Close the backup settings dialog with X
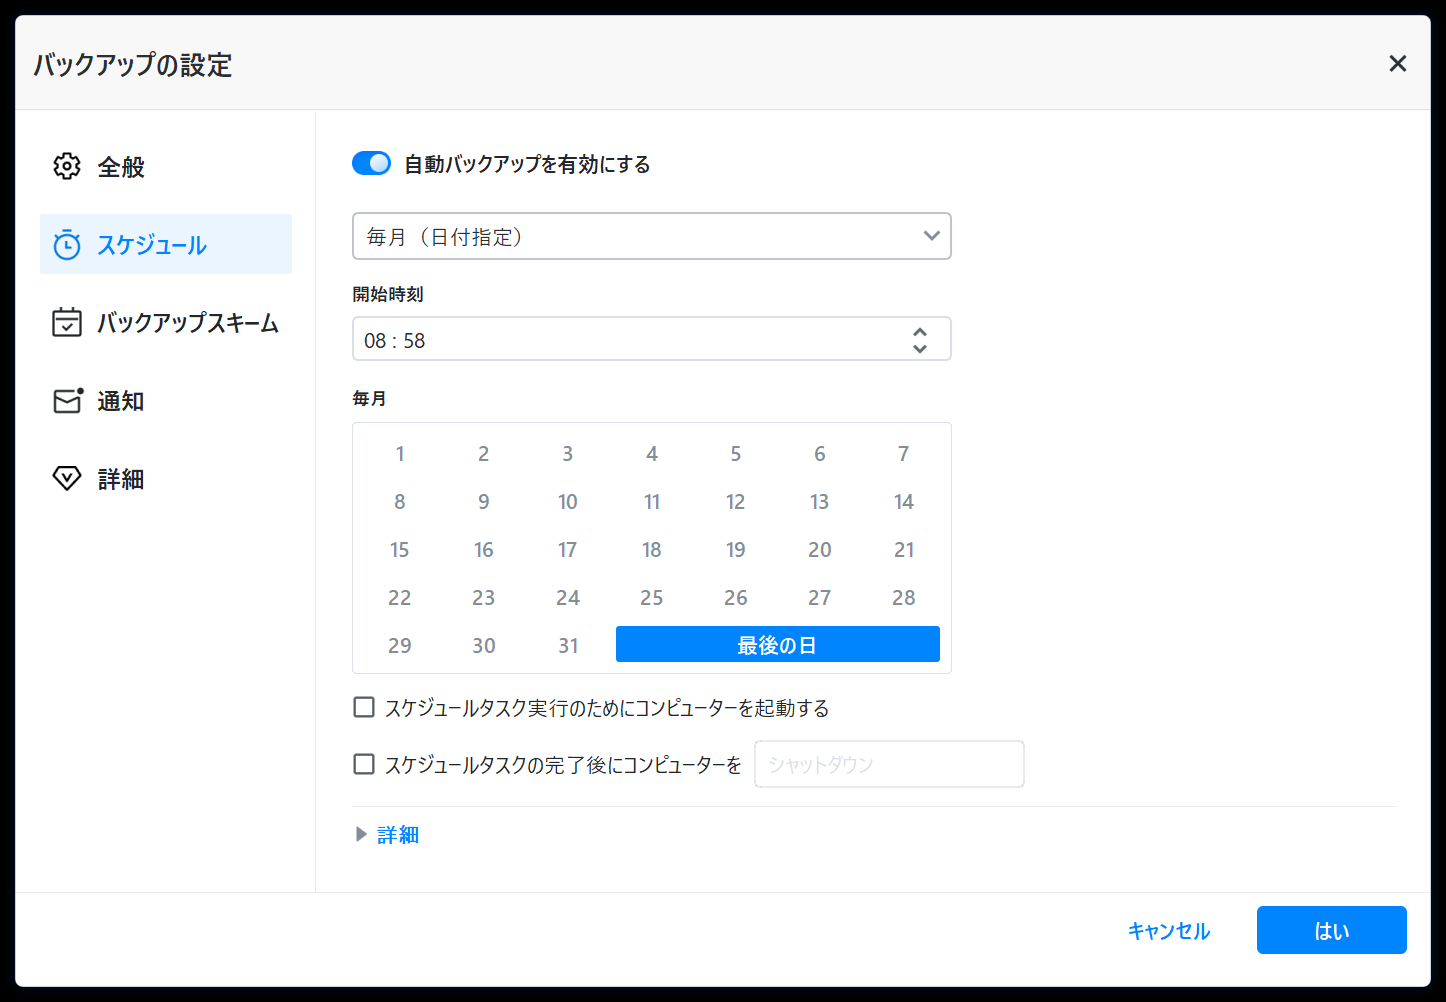This screenshot has height=1002, width=1446. click(1397, 64)
